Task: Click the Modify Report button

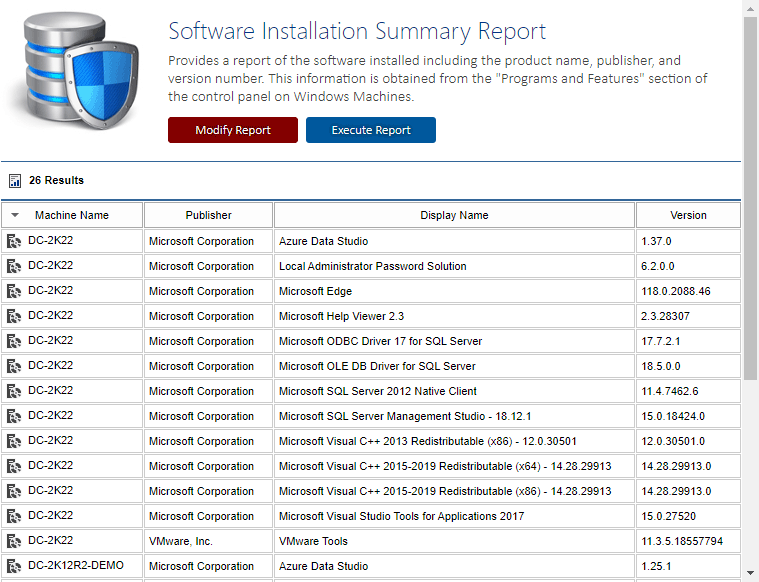Action: coord(233,130)
